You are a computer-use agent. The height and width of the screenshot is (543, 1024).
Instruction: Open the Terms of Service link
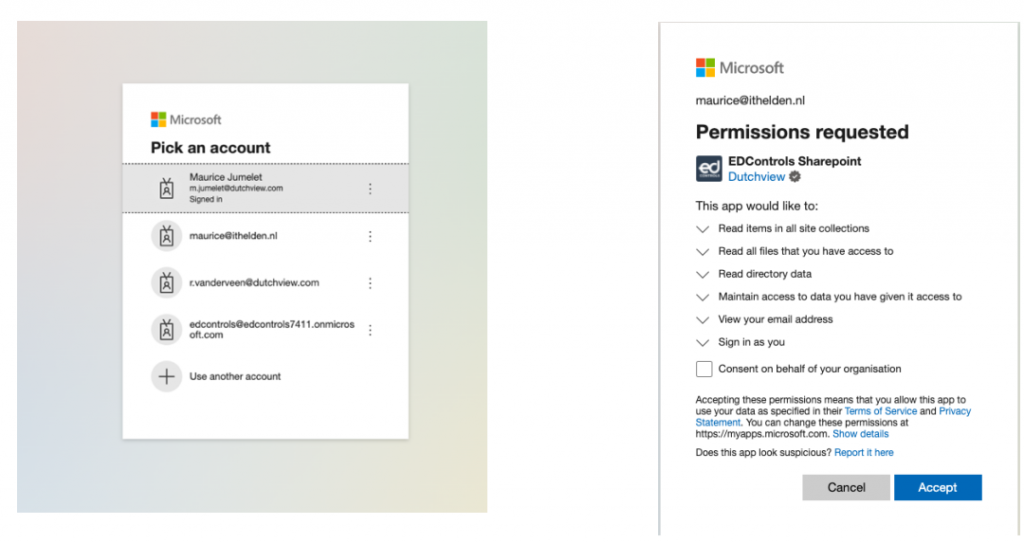[x=880, y=411]
